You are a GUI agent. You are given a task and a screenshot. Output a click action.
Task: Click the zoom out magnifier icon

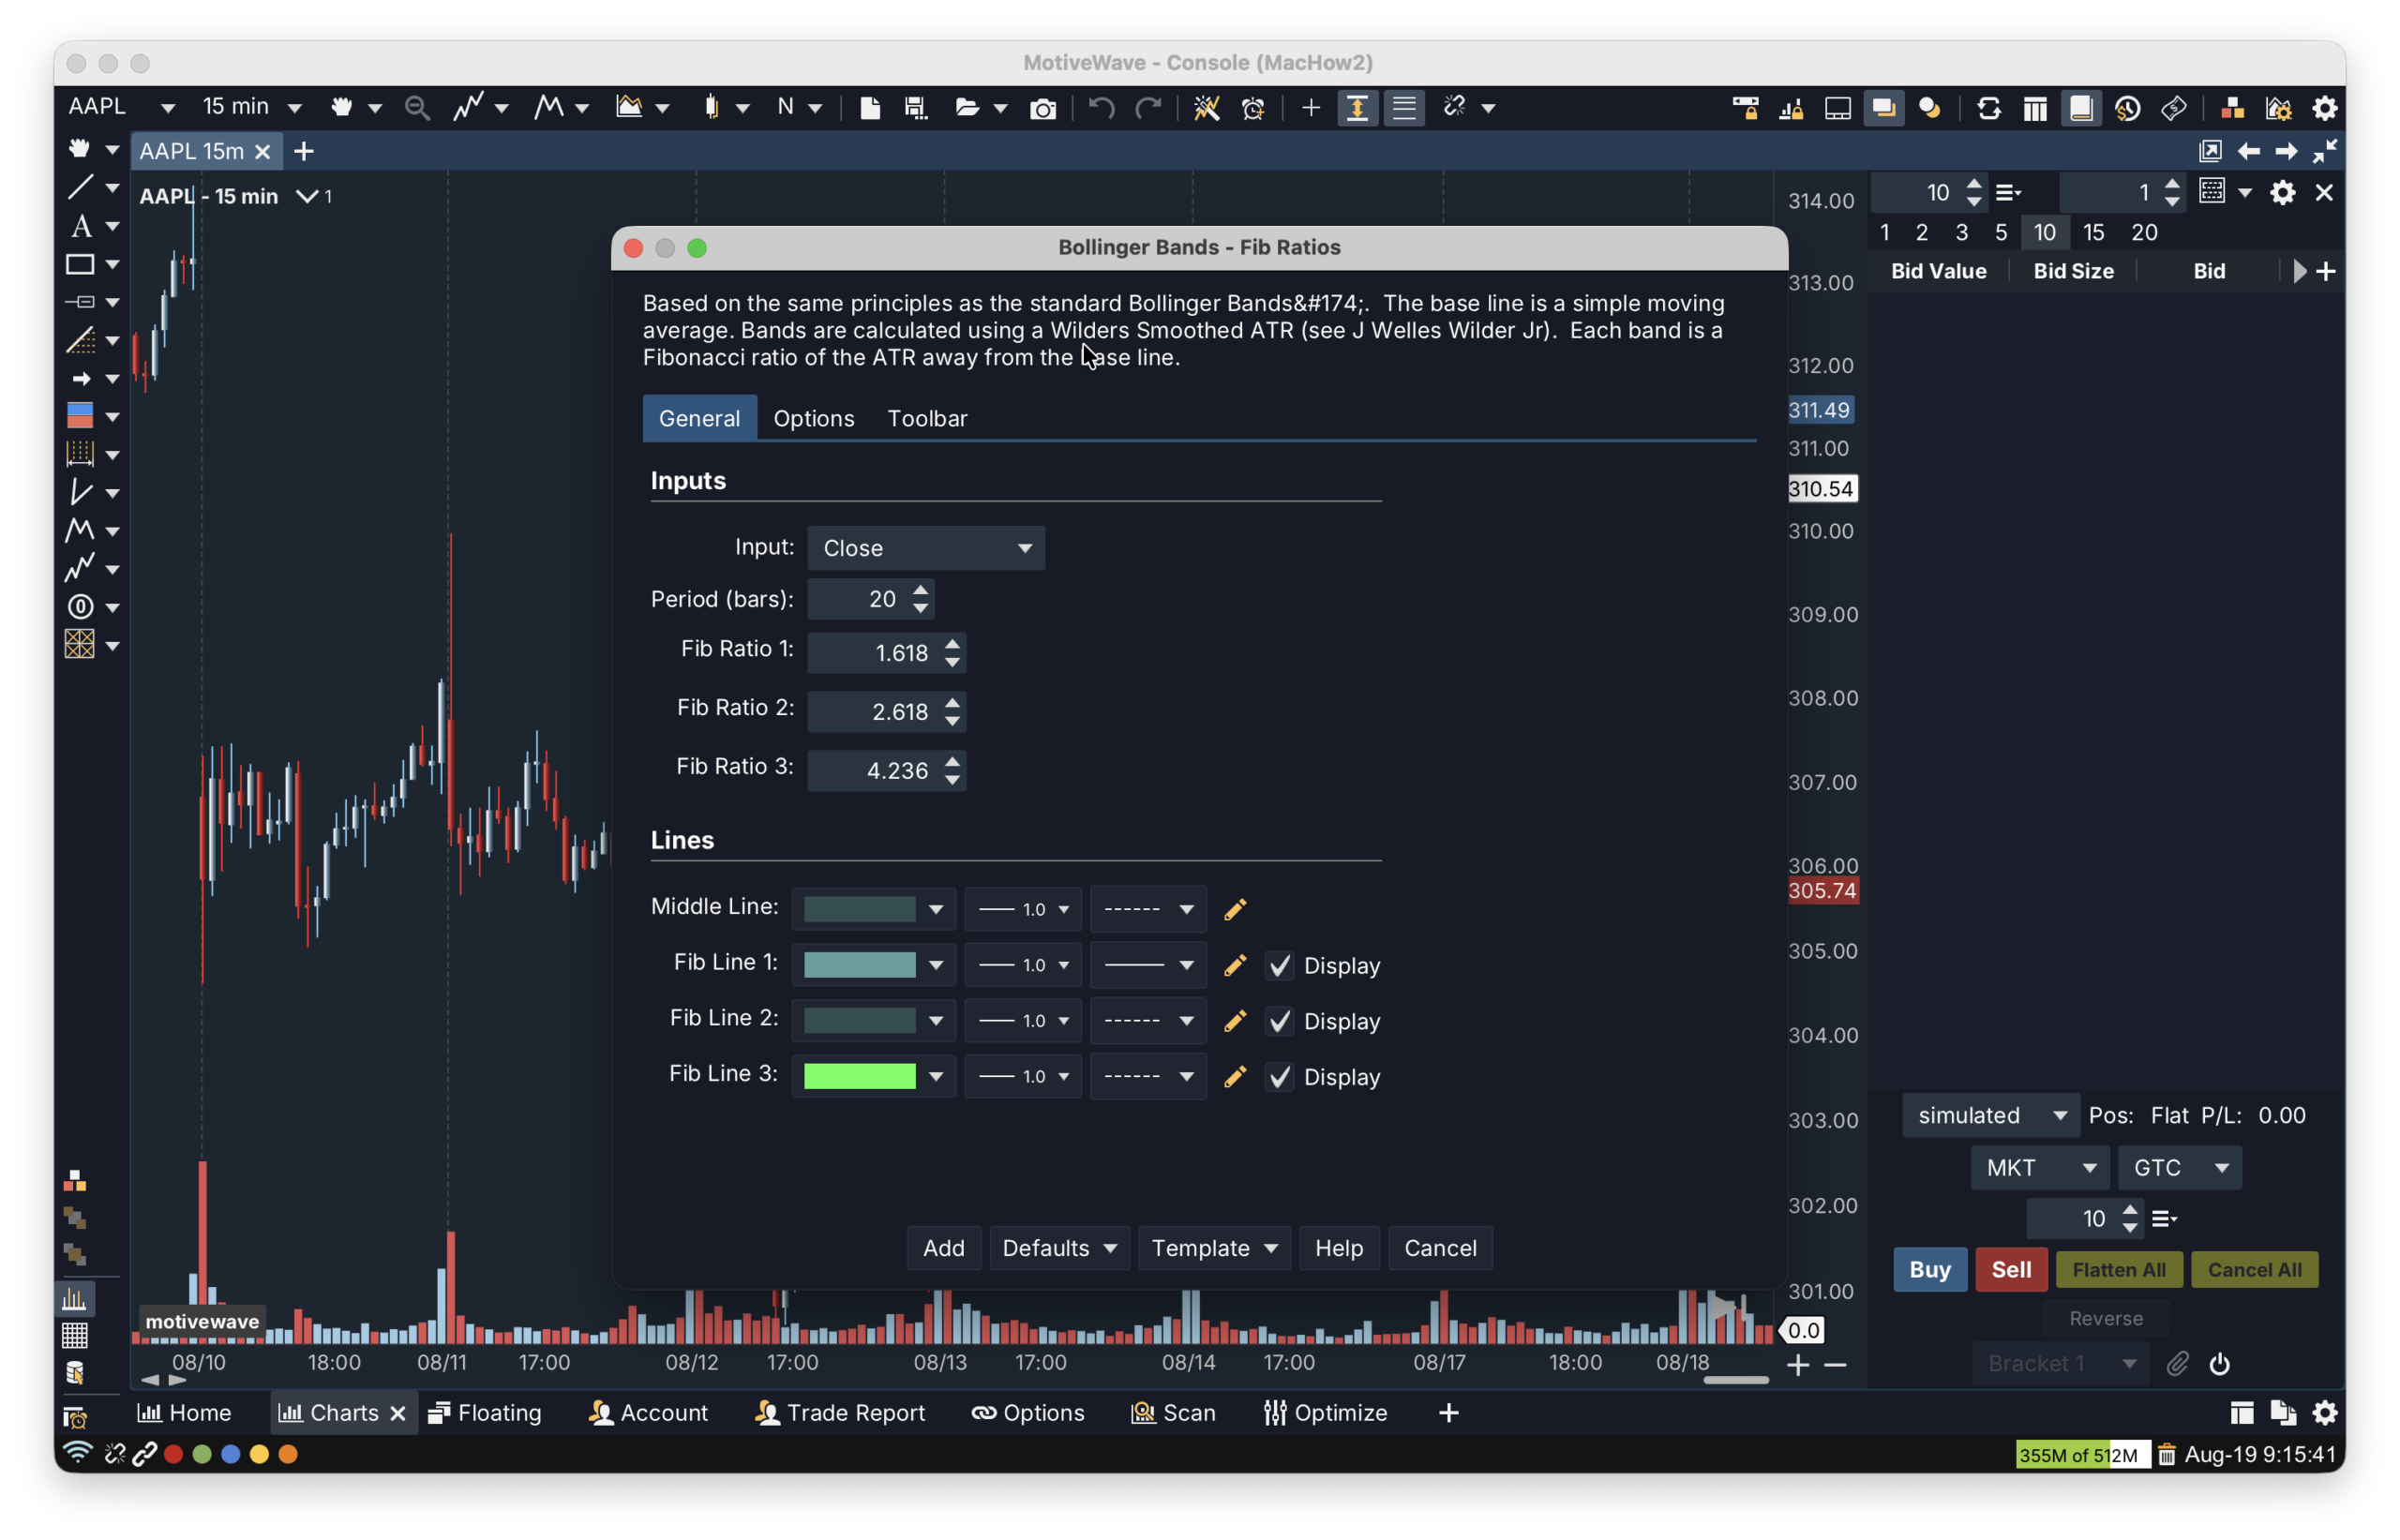click(417, 107)
